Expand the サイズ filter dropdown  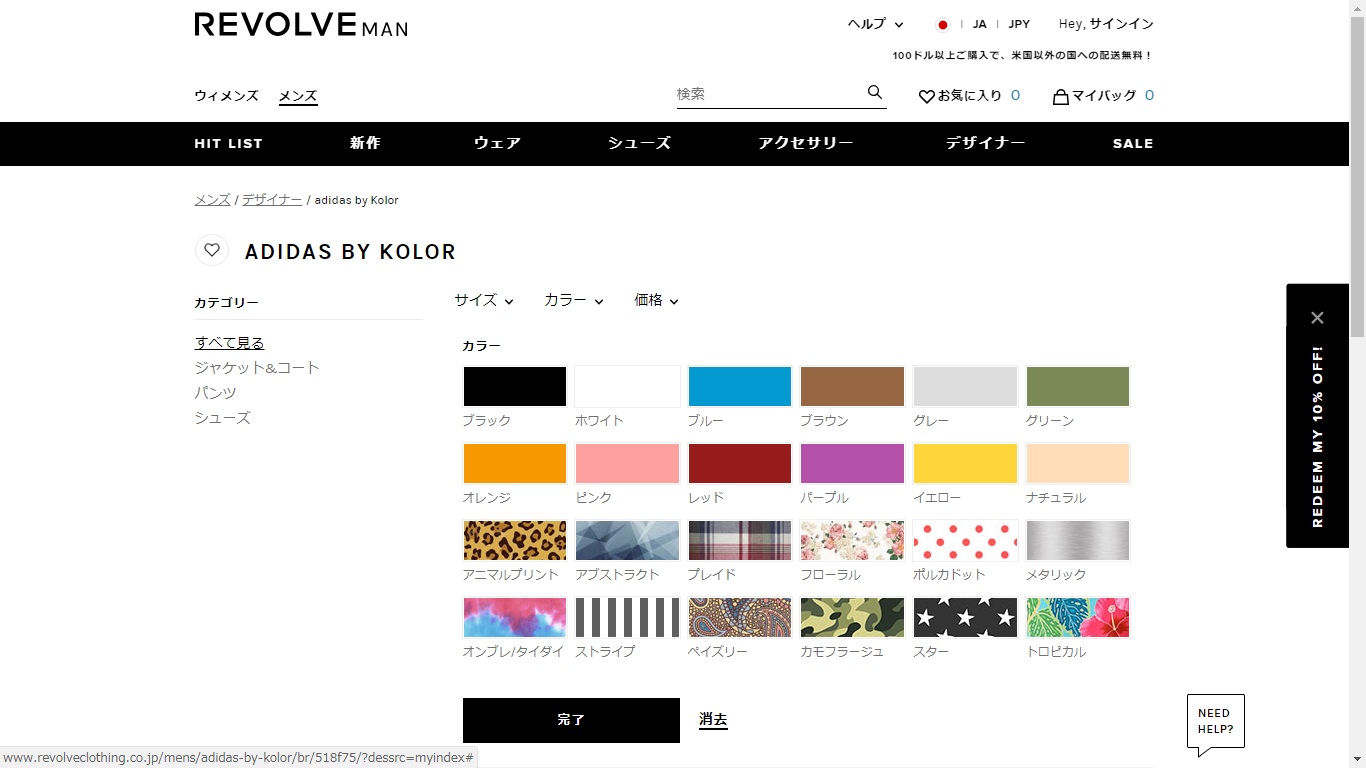483,300
